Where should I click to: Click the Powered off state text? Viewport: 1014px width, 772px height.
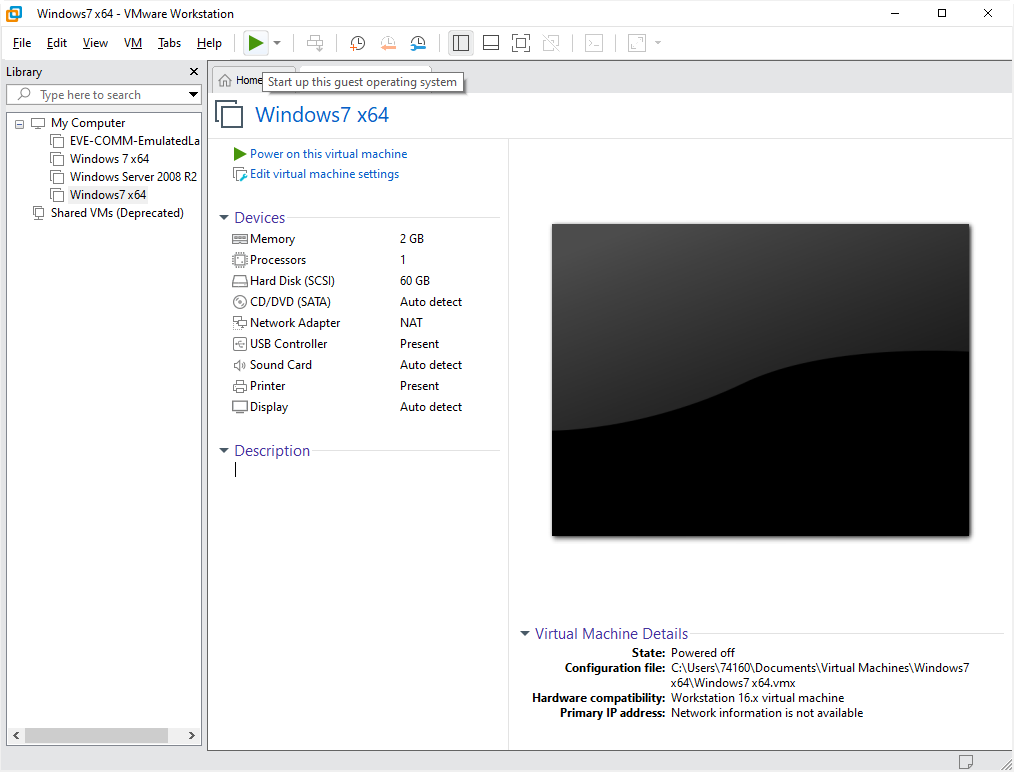coord(703,653)
